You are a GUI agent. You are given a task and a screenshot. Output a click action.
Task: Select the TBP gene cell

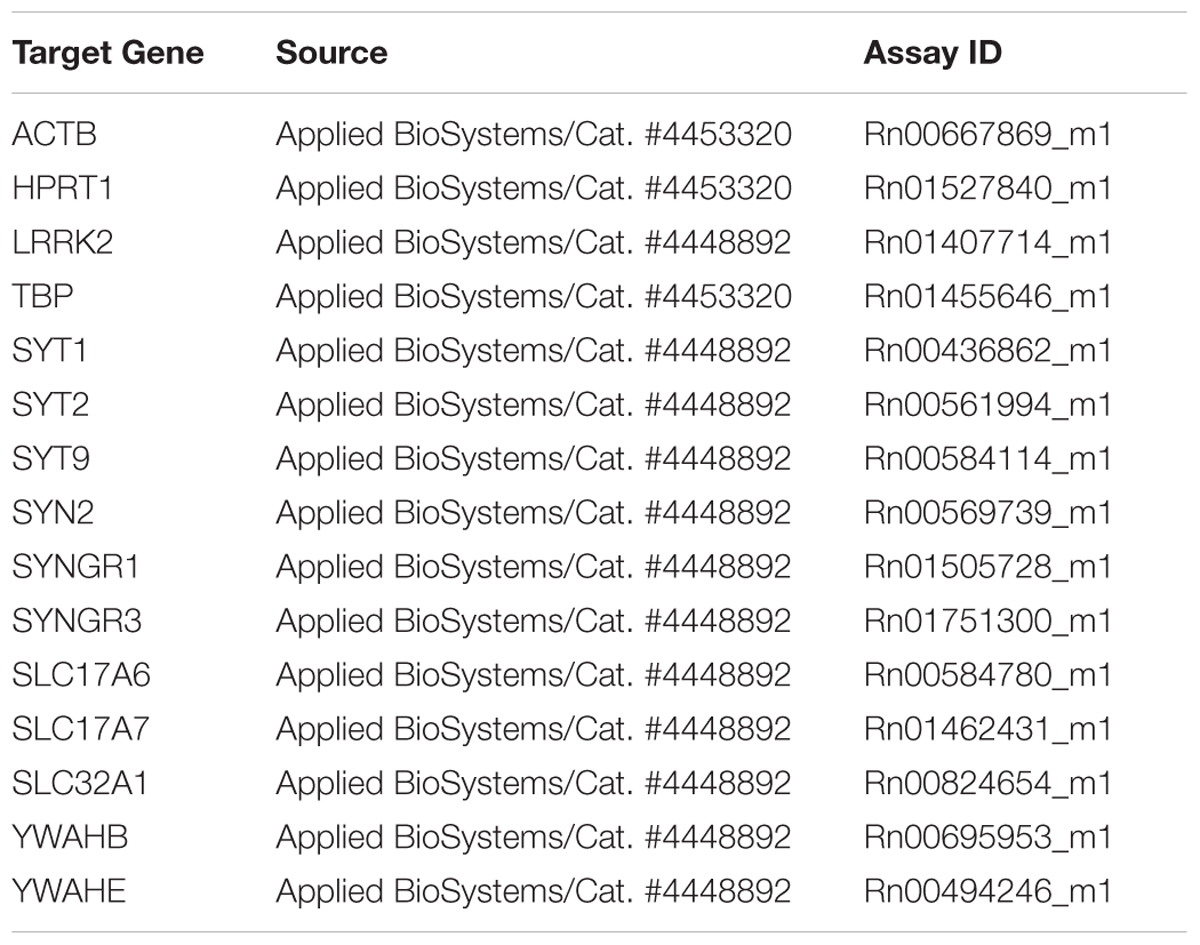[42, 296]
